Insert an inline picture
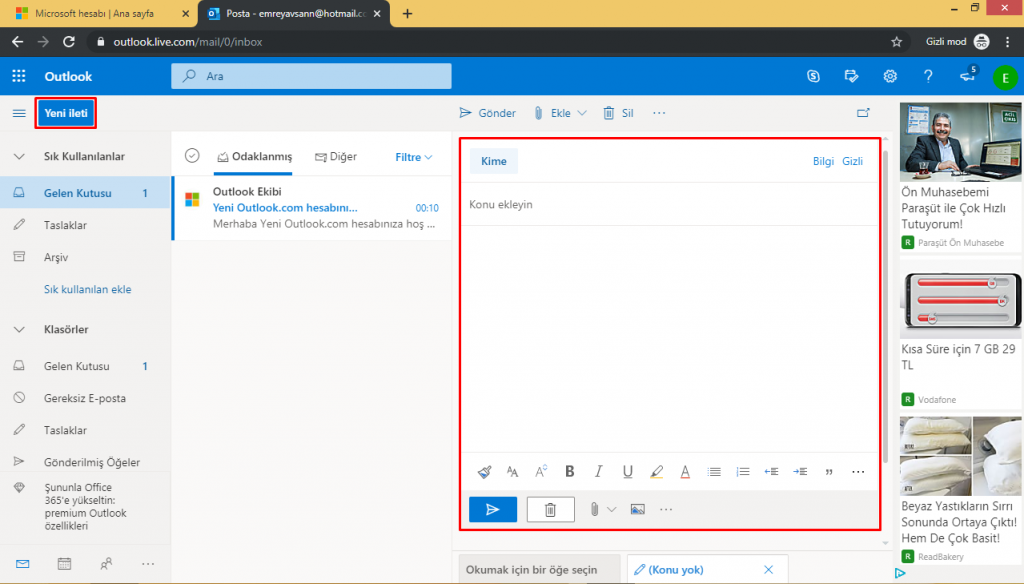Viewport: 1024px width, 584px height. pyautogui.click(x=637, y=510)
